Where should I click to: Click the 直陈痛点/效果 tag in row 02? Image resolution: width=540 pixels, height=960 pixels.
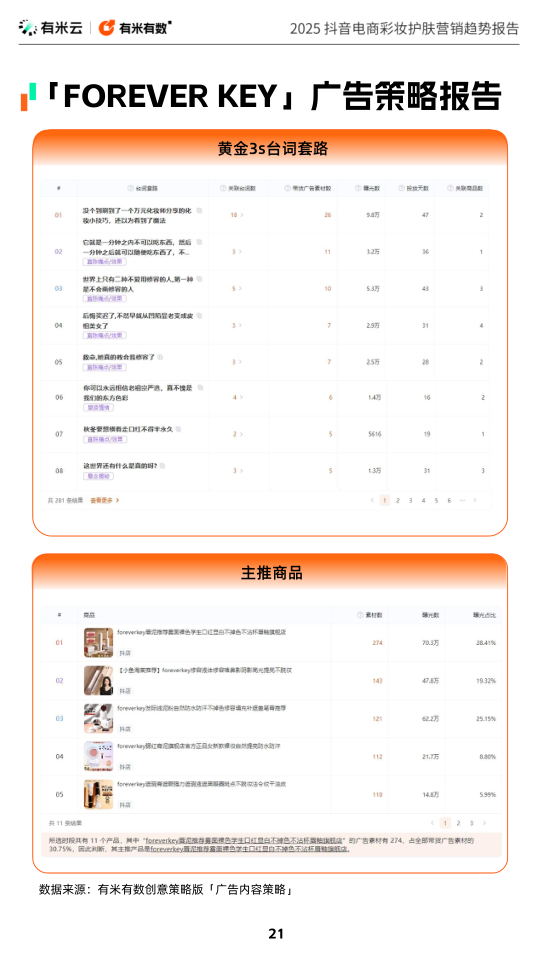click(x=105, y=261)
